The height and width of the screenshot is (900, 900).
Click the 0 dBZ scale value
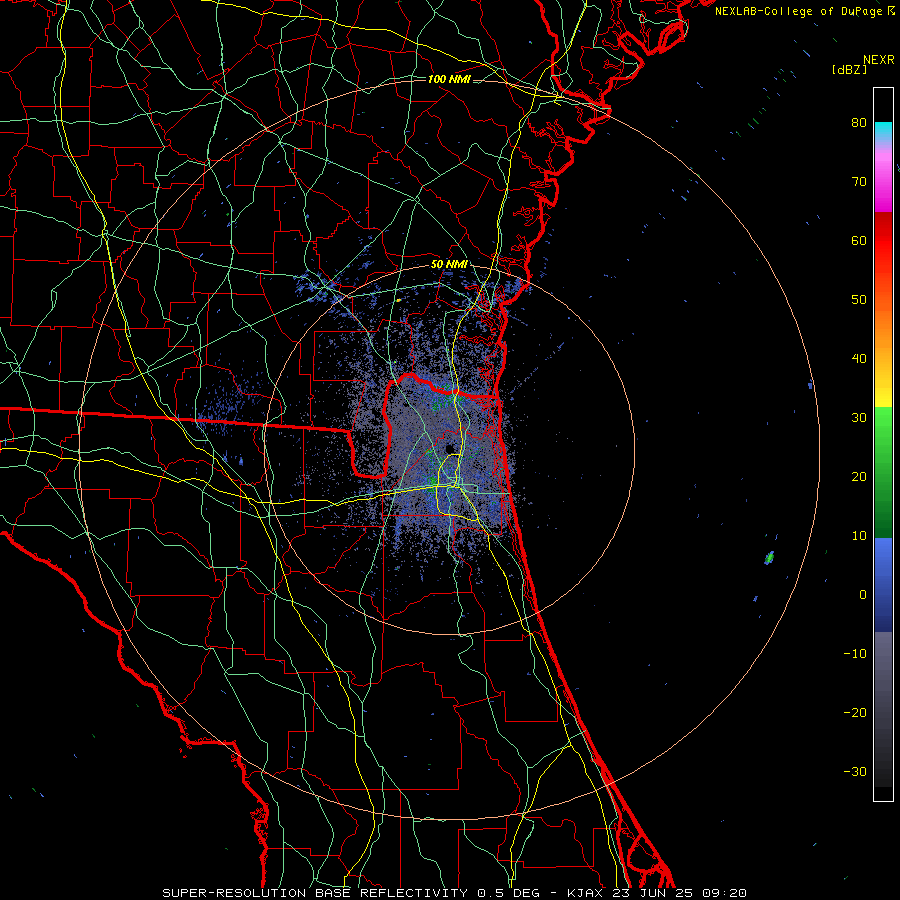[863, 595]
